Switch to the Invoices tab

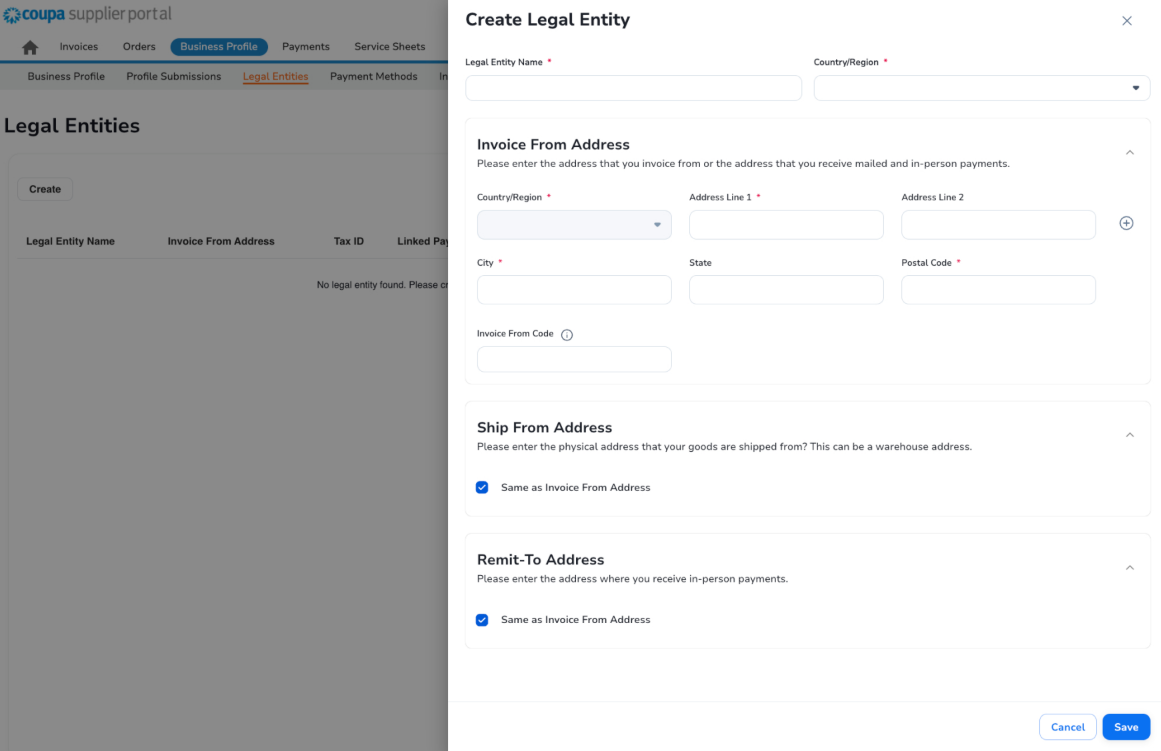[78, 46]
